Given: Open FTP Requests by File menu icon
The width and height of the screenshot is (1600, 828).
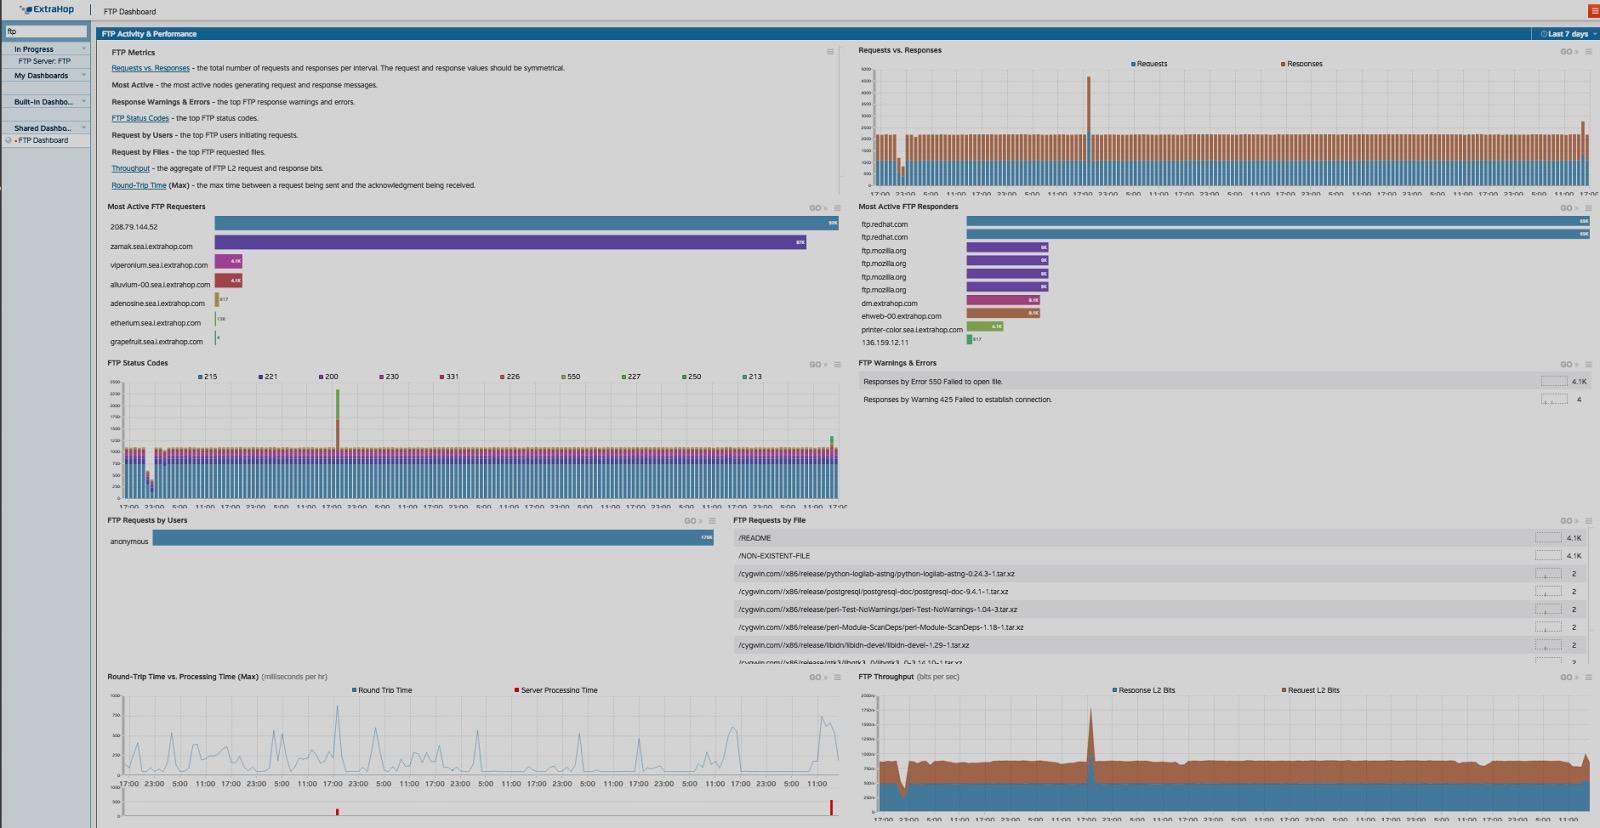Looking at the screenshot, I should click(x=1588, y=521).
